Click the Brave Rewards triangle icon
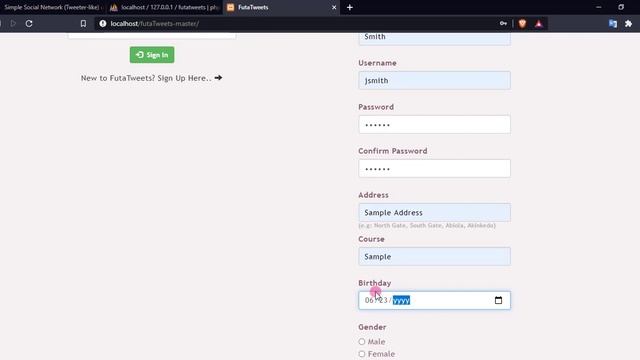The width and height of the screenshot is (640, 360). (539, 24)
